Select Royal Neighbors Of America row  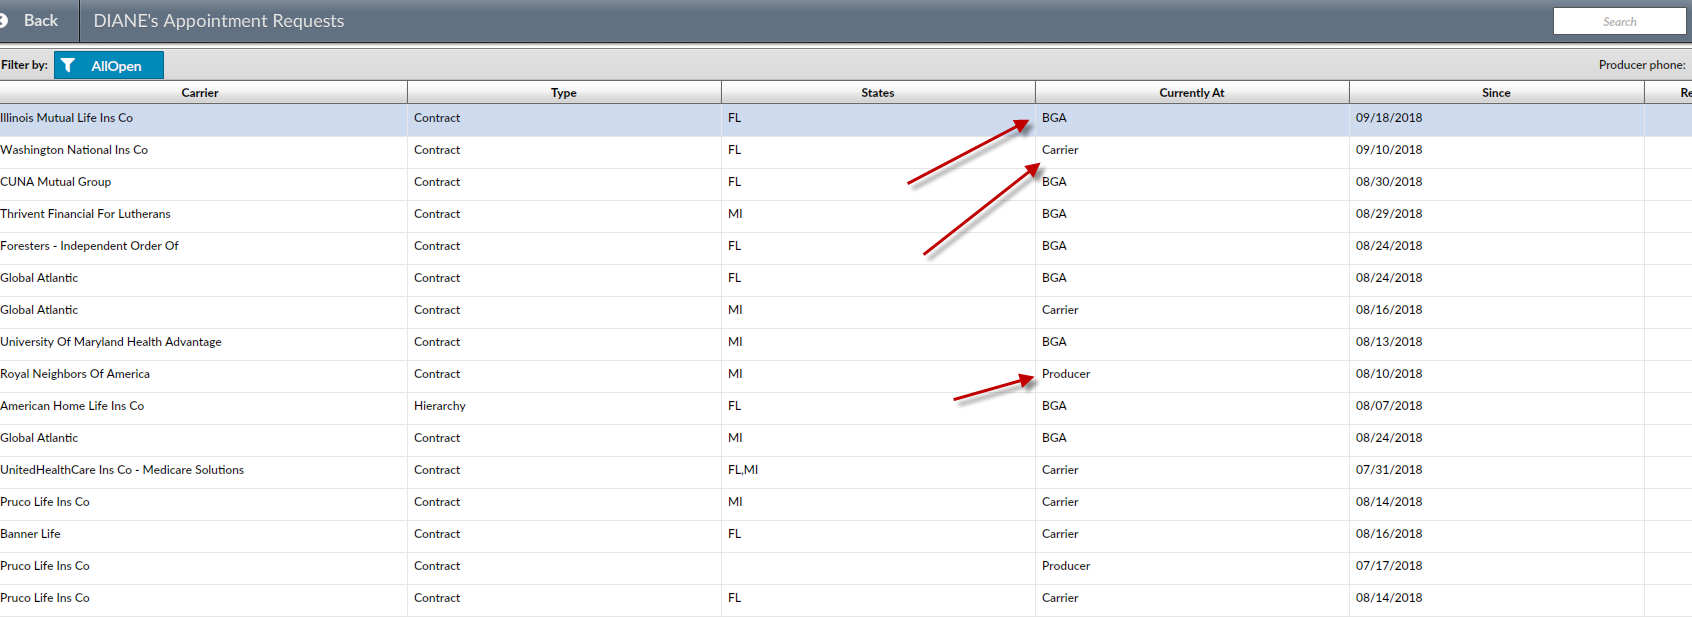[x=846, y=376]
